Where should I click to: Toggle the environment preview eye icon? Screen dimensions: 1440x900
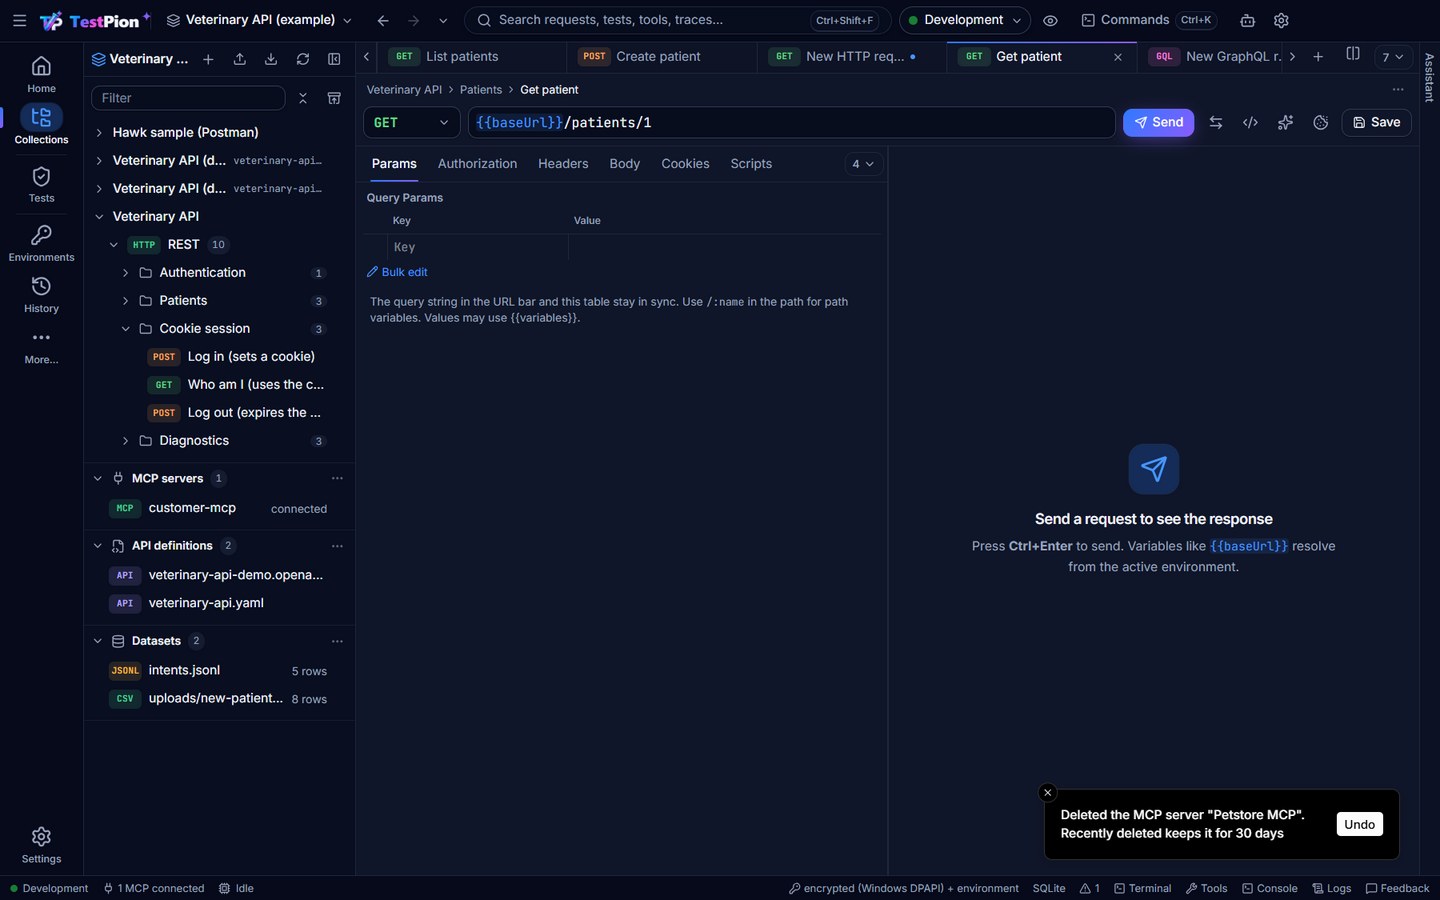coord(1050,20)
